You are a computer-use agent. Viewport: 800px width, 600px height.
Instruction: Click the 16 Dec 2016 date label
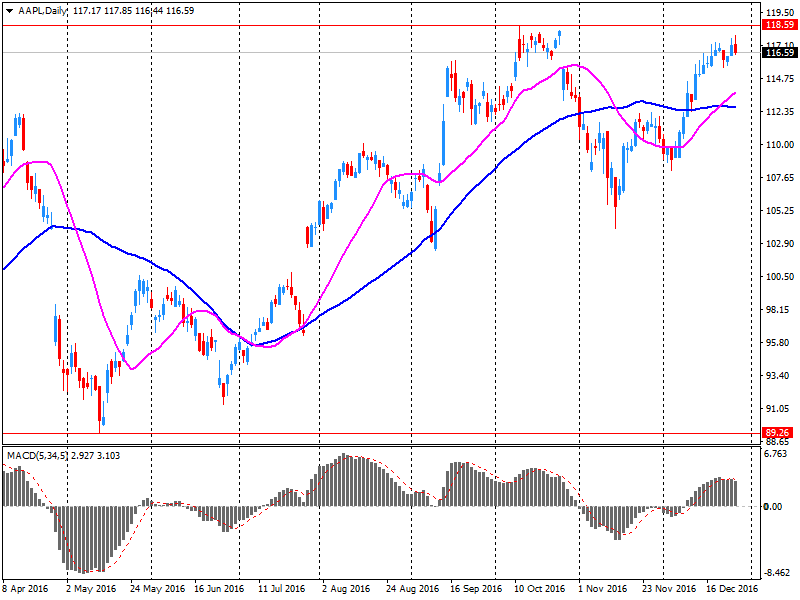tap(731, 590)
